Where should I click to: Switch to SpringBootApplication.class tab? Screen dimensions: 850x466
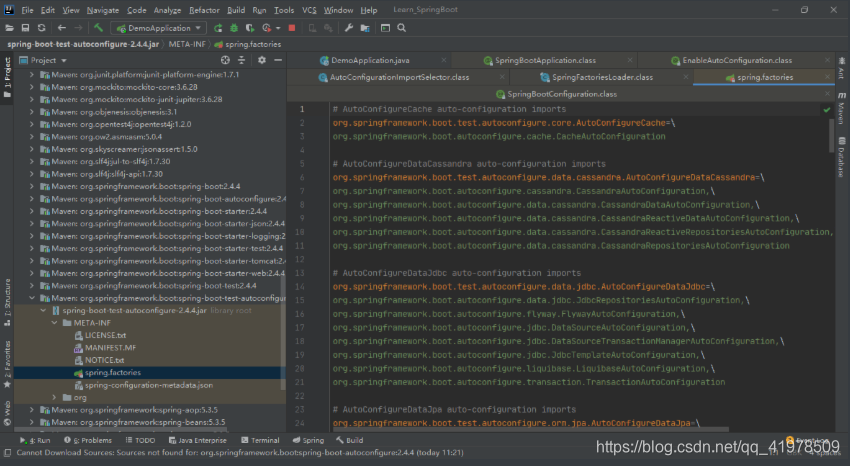coord(545,60)
